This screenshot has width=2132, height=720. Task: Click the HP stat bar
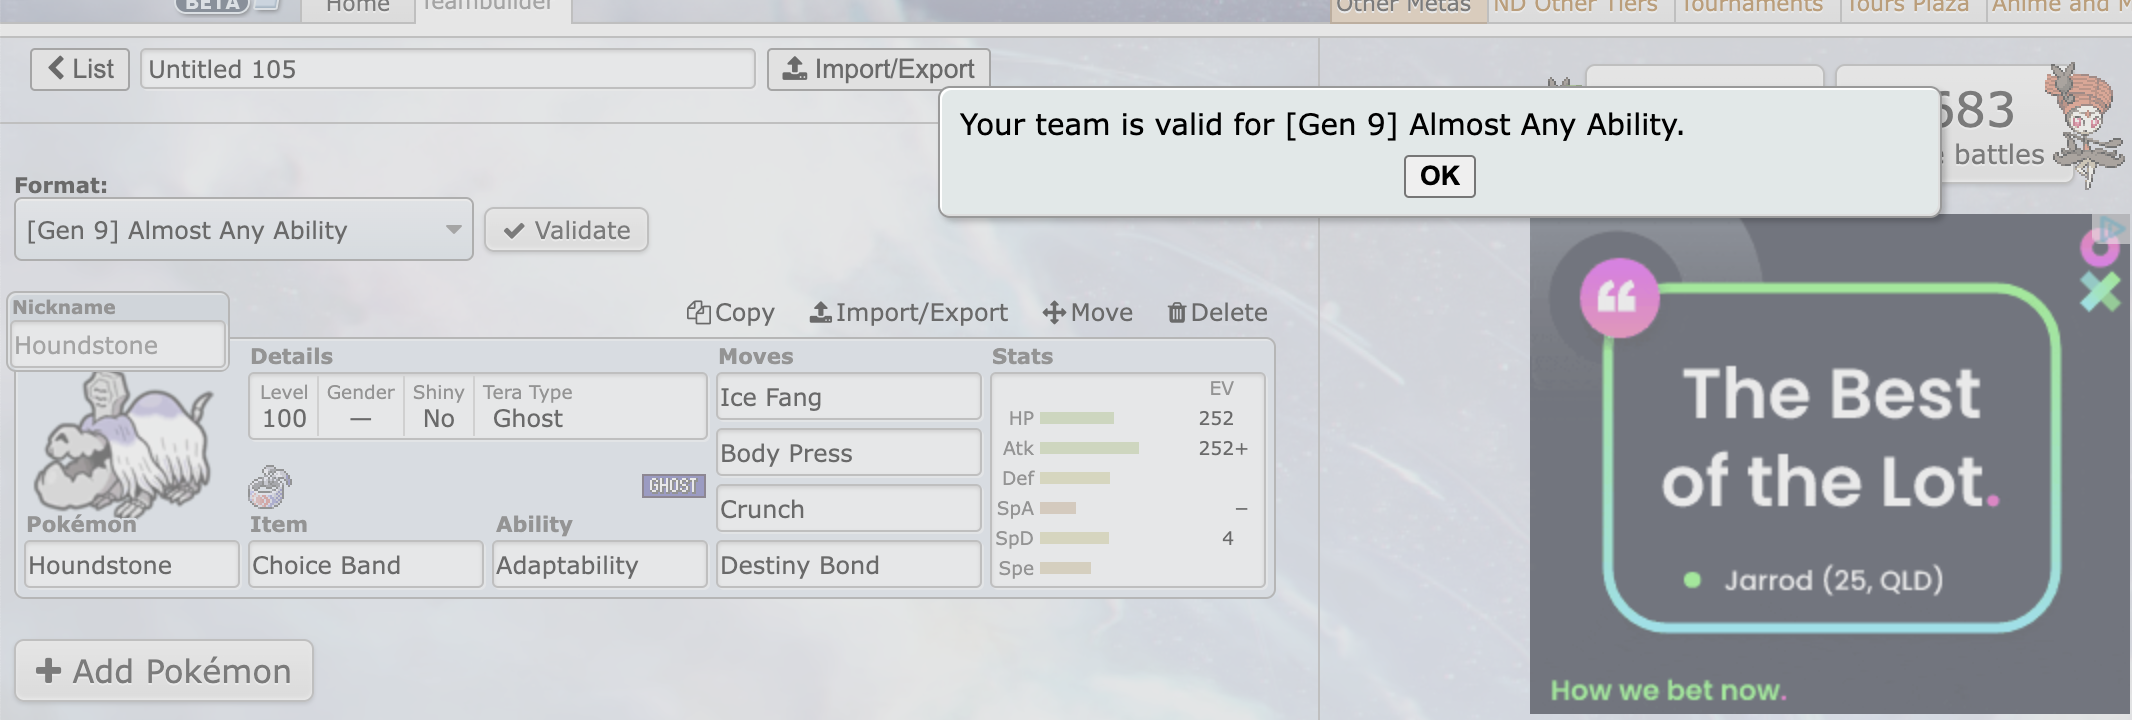(1077, 418)
